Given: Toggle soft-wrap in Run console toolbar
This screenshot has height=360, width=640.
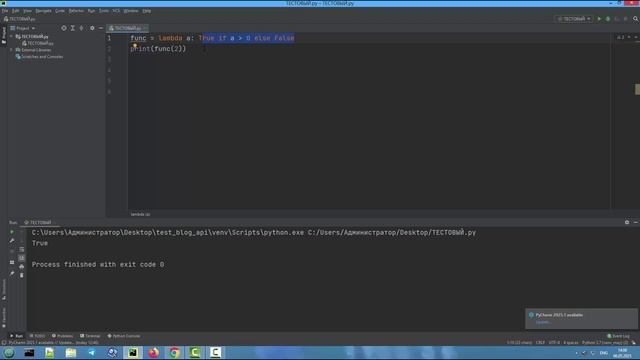Looking at the screenshot, I should 22,249.
